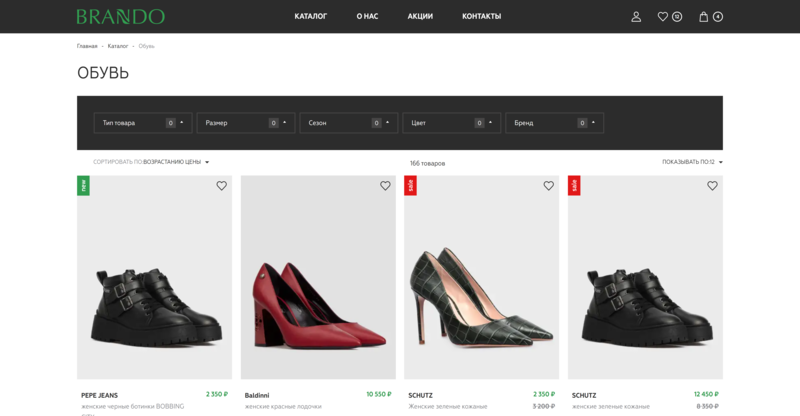Expand the Тип товара filter
The image size is (800, 416).
point(143,123)
